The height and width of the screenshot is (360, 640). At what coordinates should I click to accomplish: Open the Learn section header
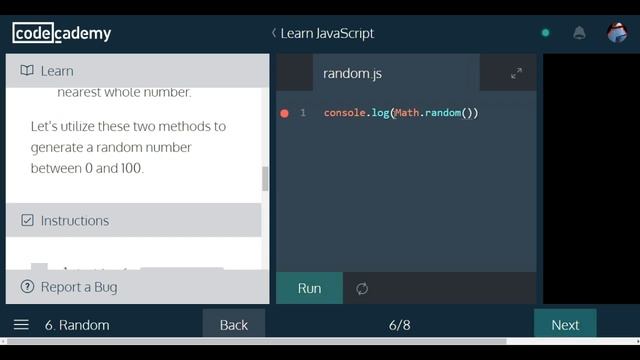click(138, 71)
